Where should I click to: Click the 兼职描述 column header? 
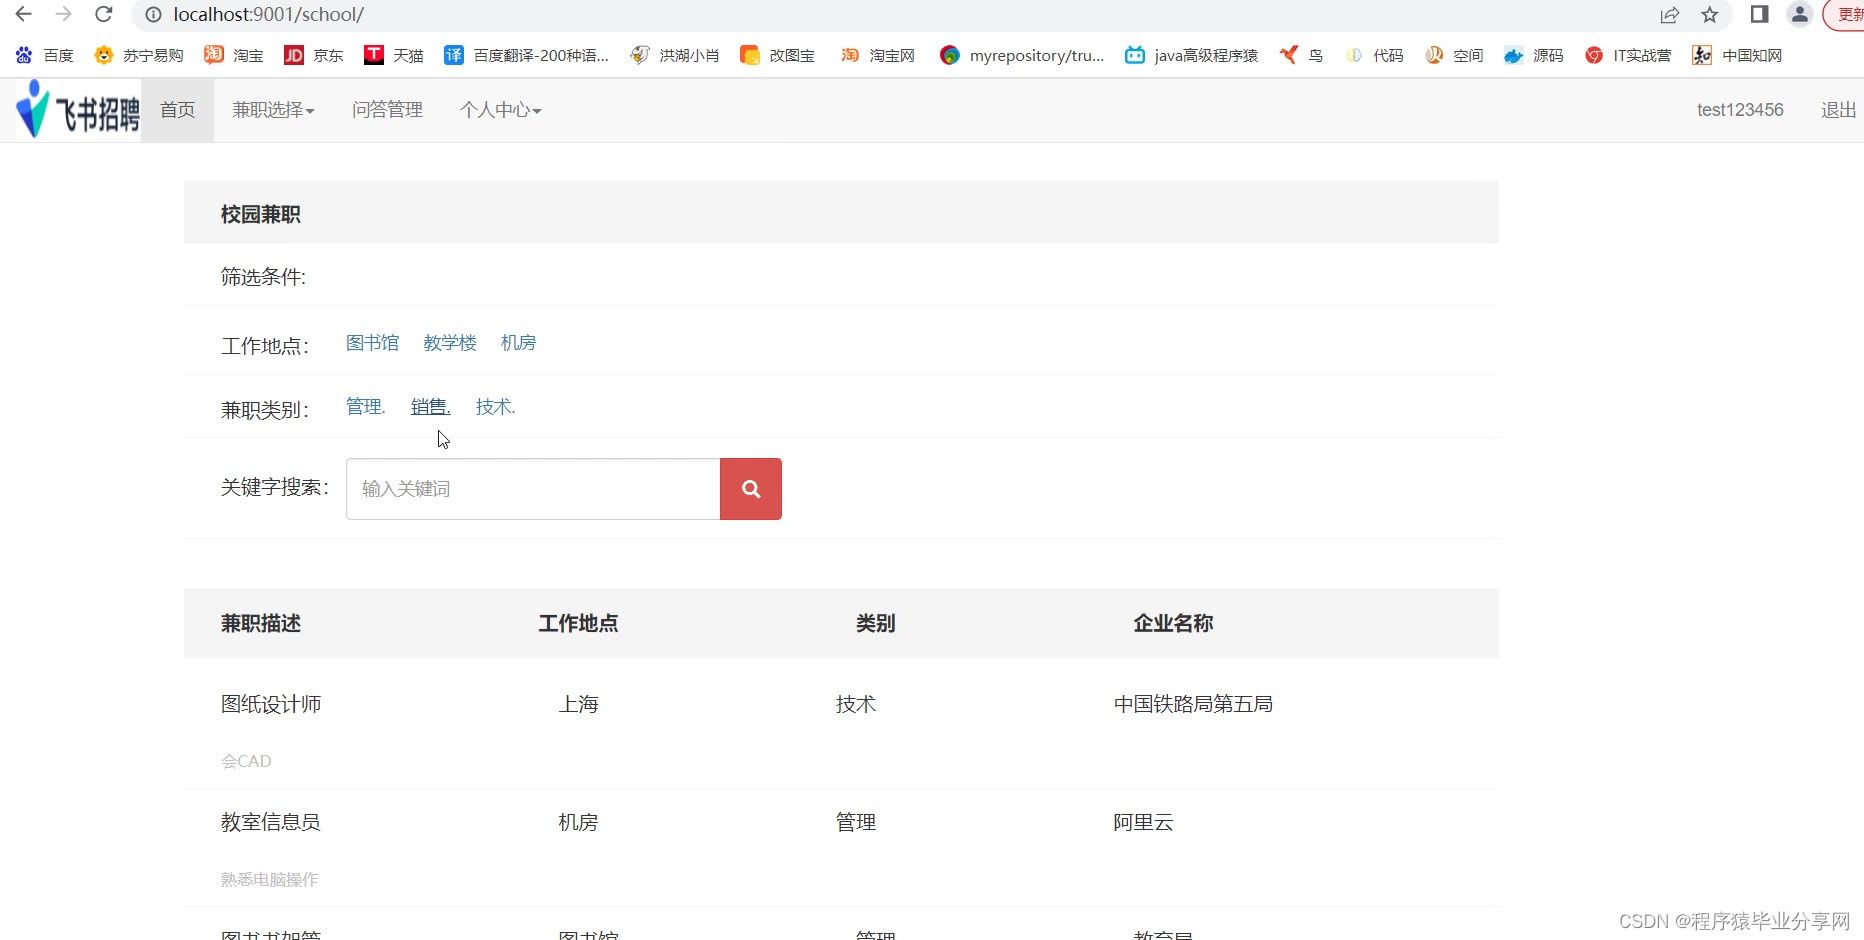261,623
